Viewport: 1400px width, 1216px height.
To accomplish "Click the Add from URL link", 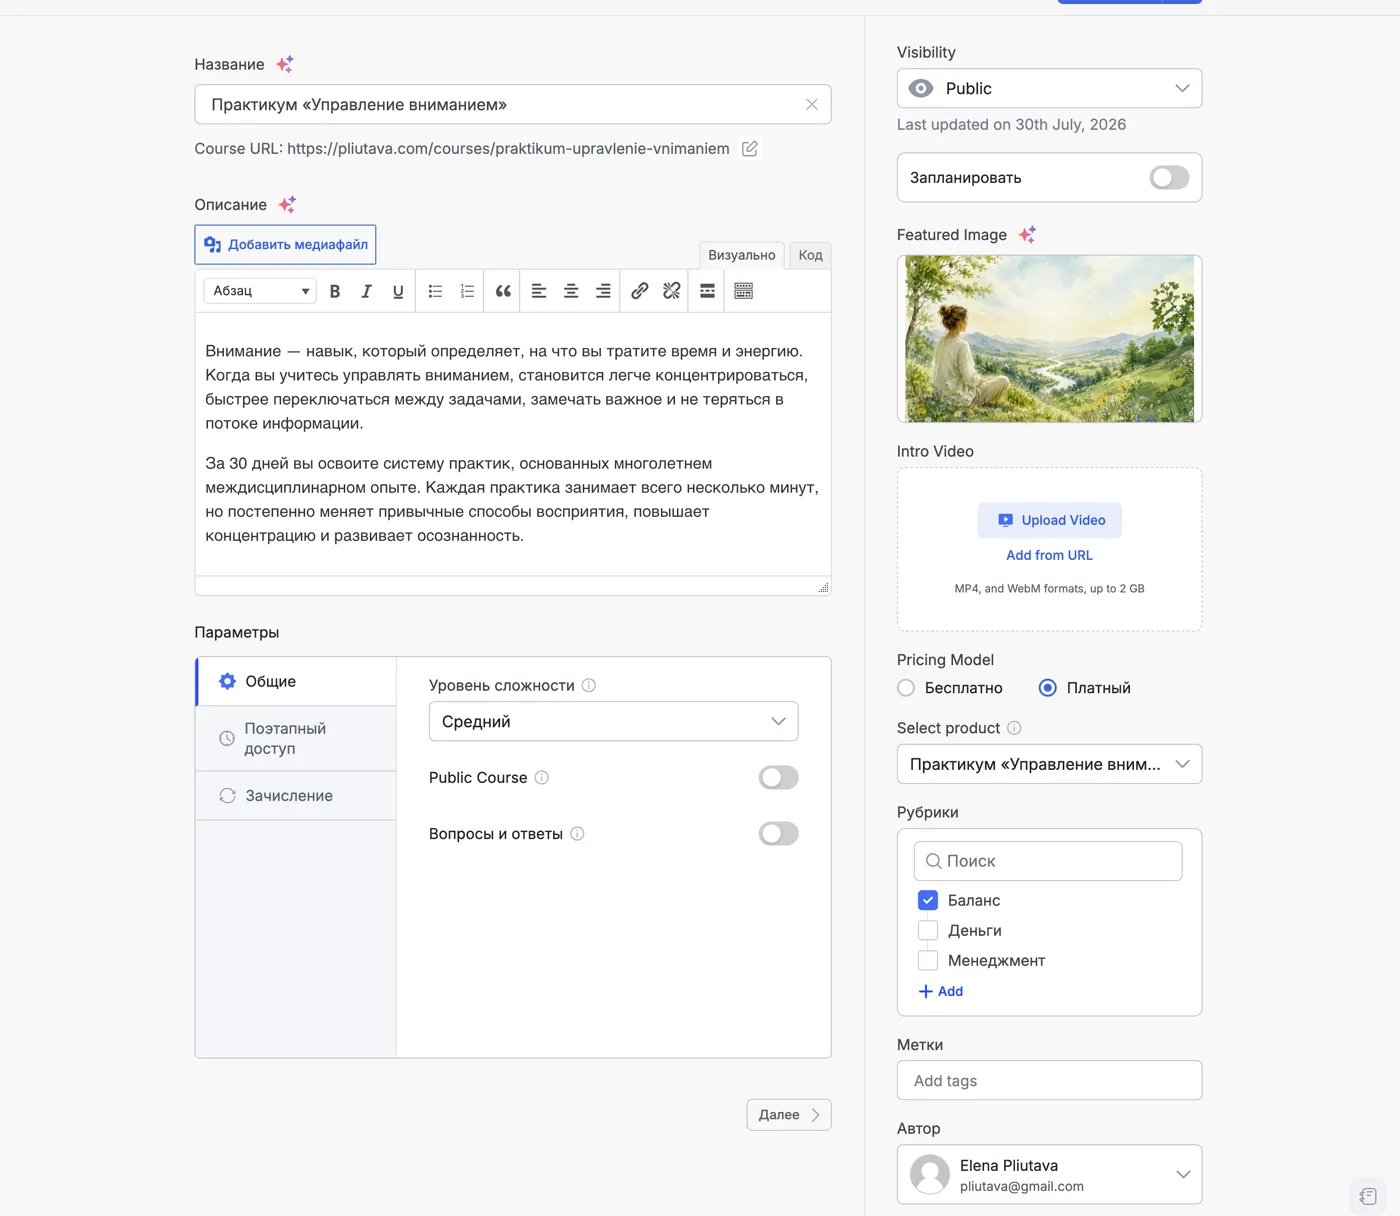I will 1049,555.
